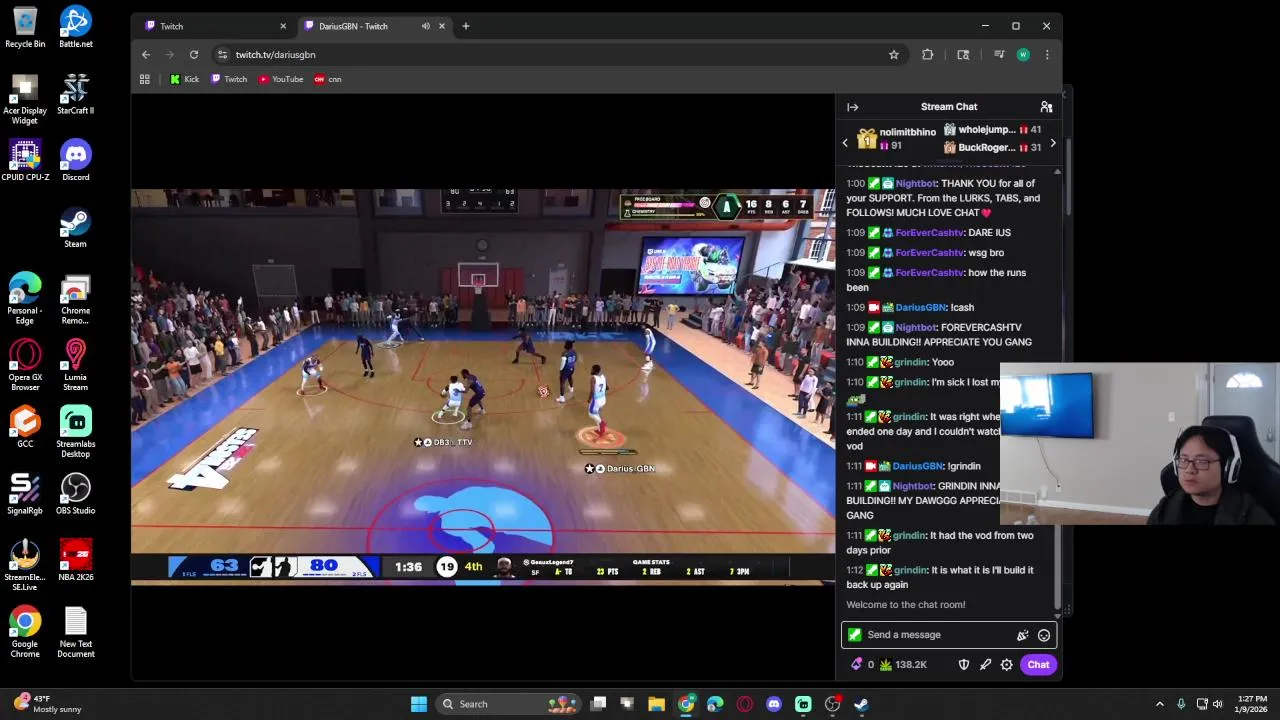Show hidden system tray icons
This screenshot has width=1280, height=720.
[1160, 704]
